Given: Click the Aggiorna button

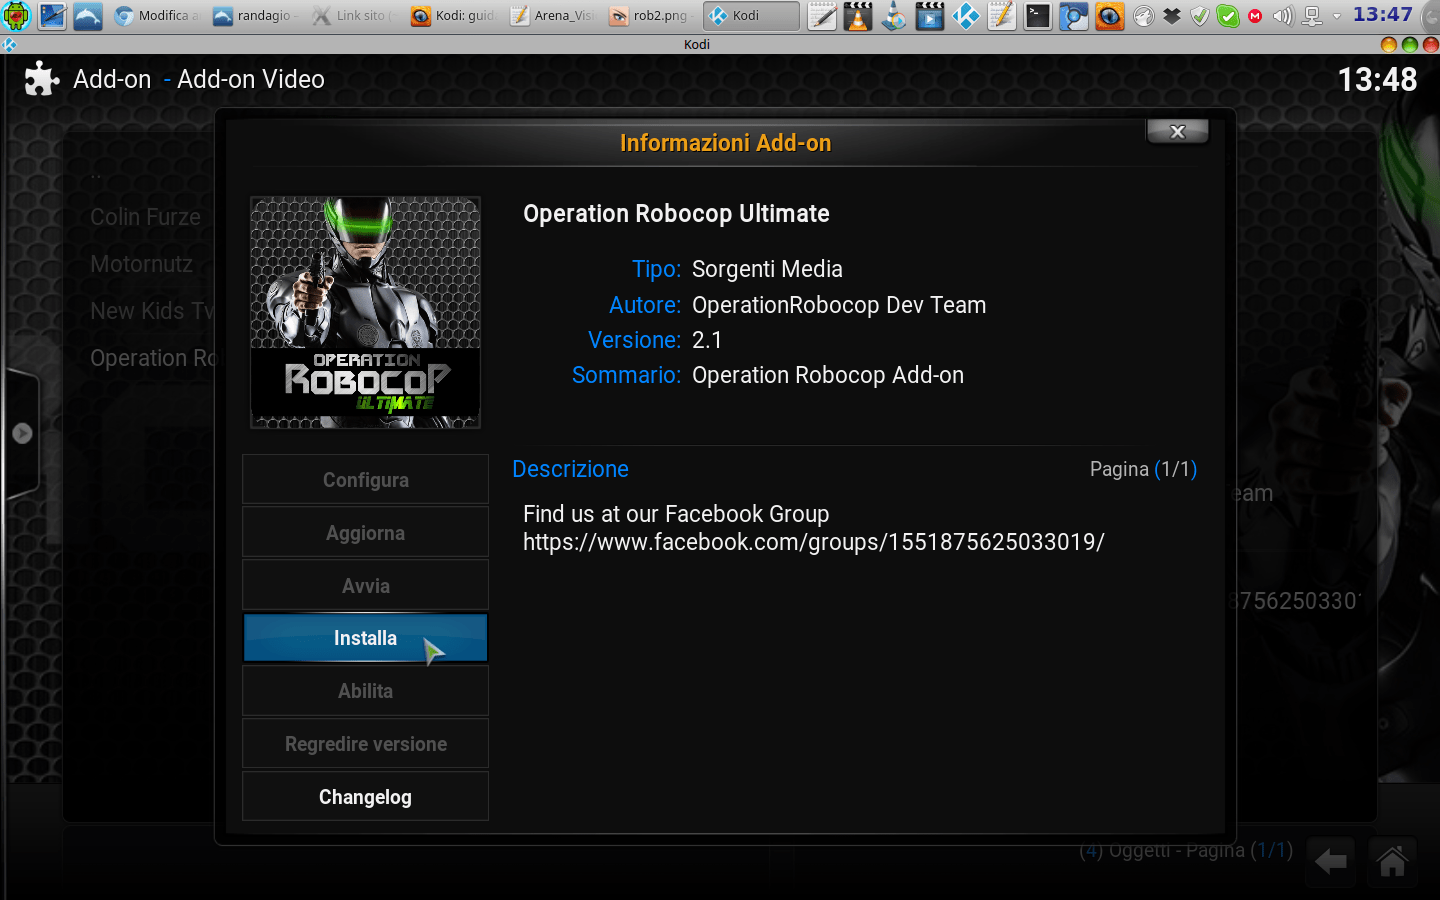Looking at the screenshot, I should pos(365,533).
